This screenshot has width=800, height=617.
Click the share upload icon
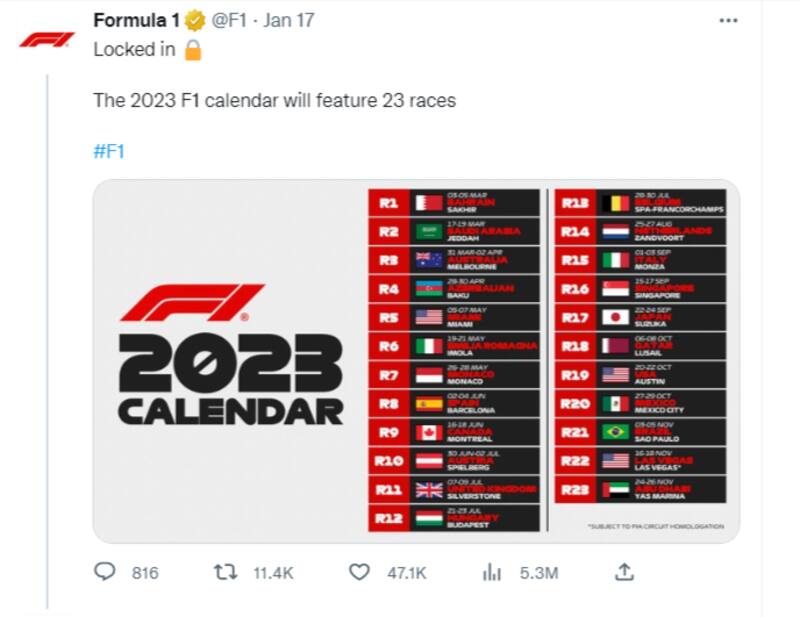tap(624, 572)
